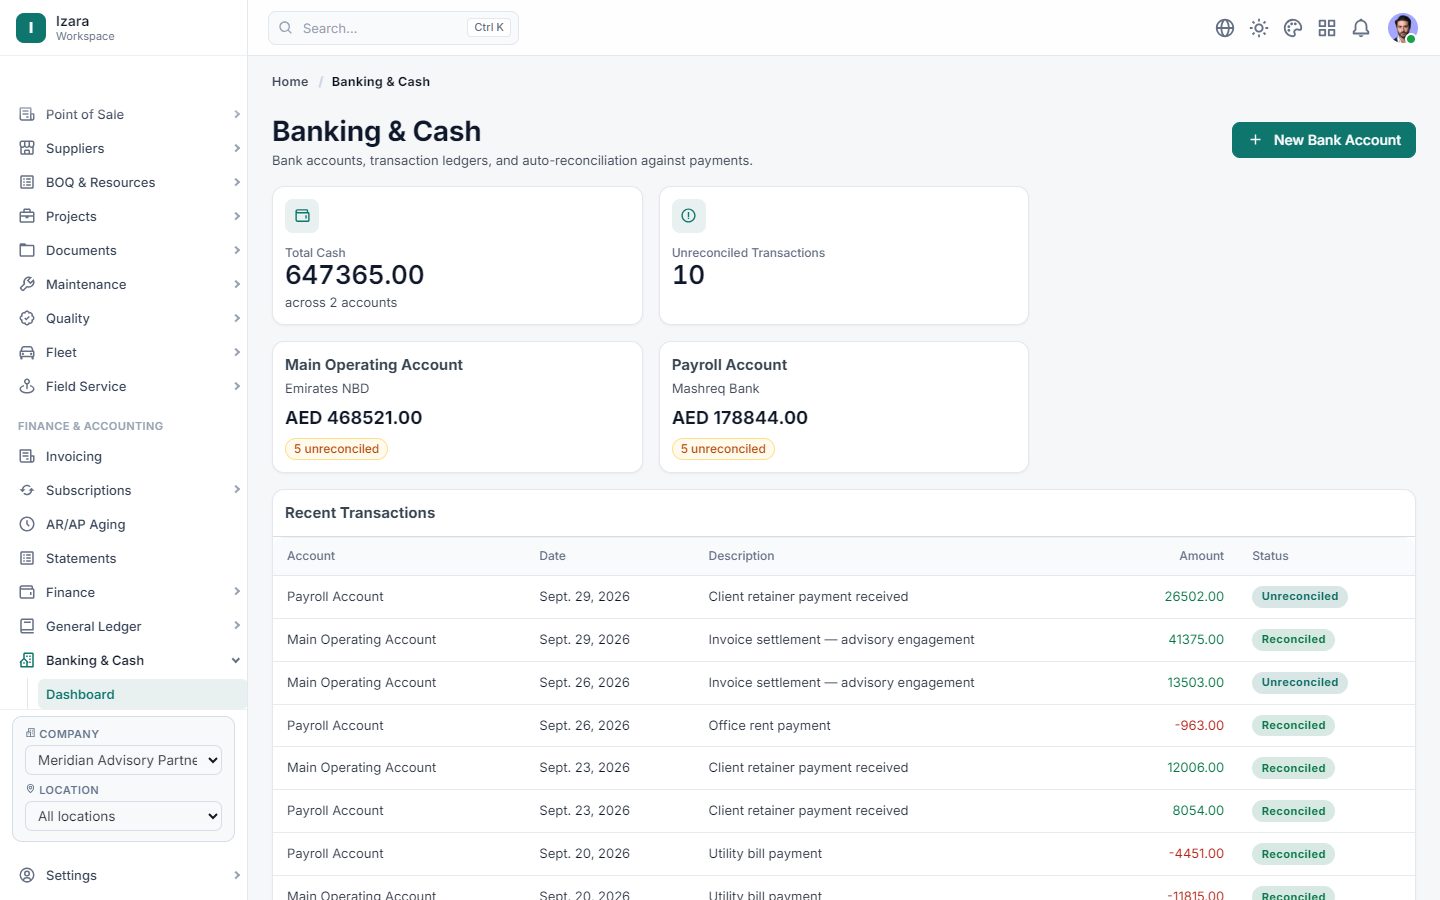The height and width of the screenshot is (900, 1440).
Task: Expand the Subscriptions chevron
Action: point(237,490)
